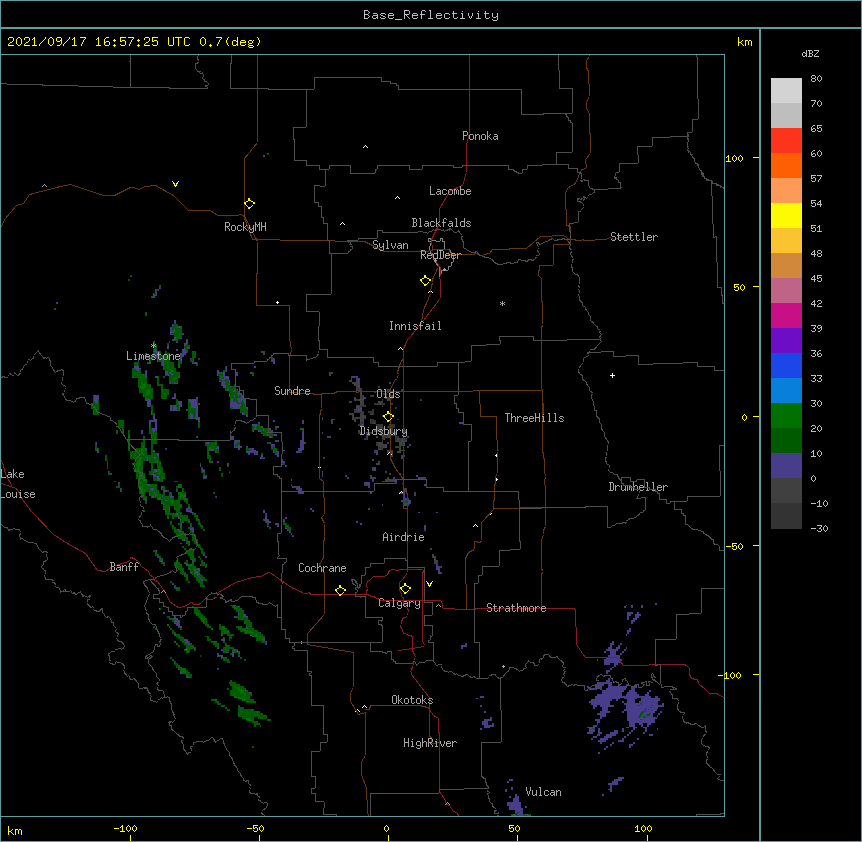Viewport: 862px width, 842px height.
Task: Click the Didsbury town label
Action: [384, 431]
